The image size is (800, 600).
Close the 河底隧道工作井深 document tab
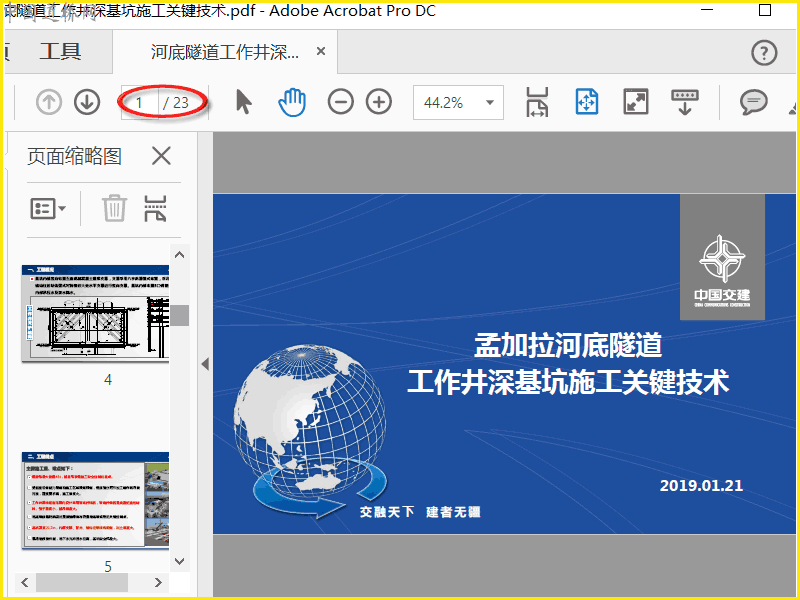[x=321, y=51]
